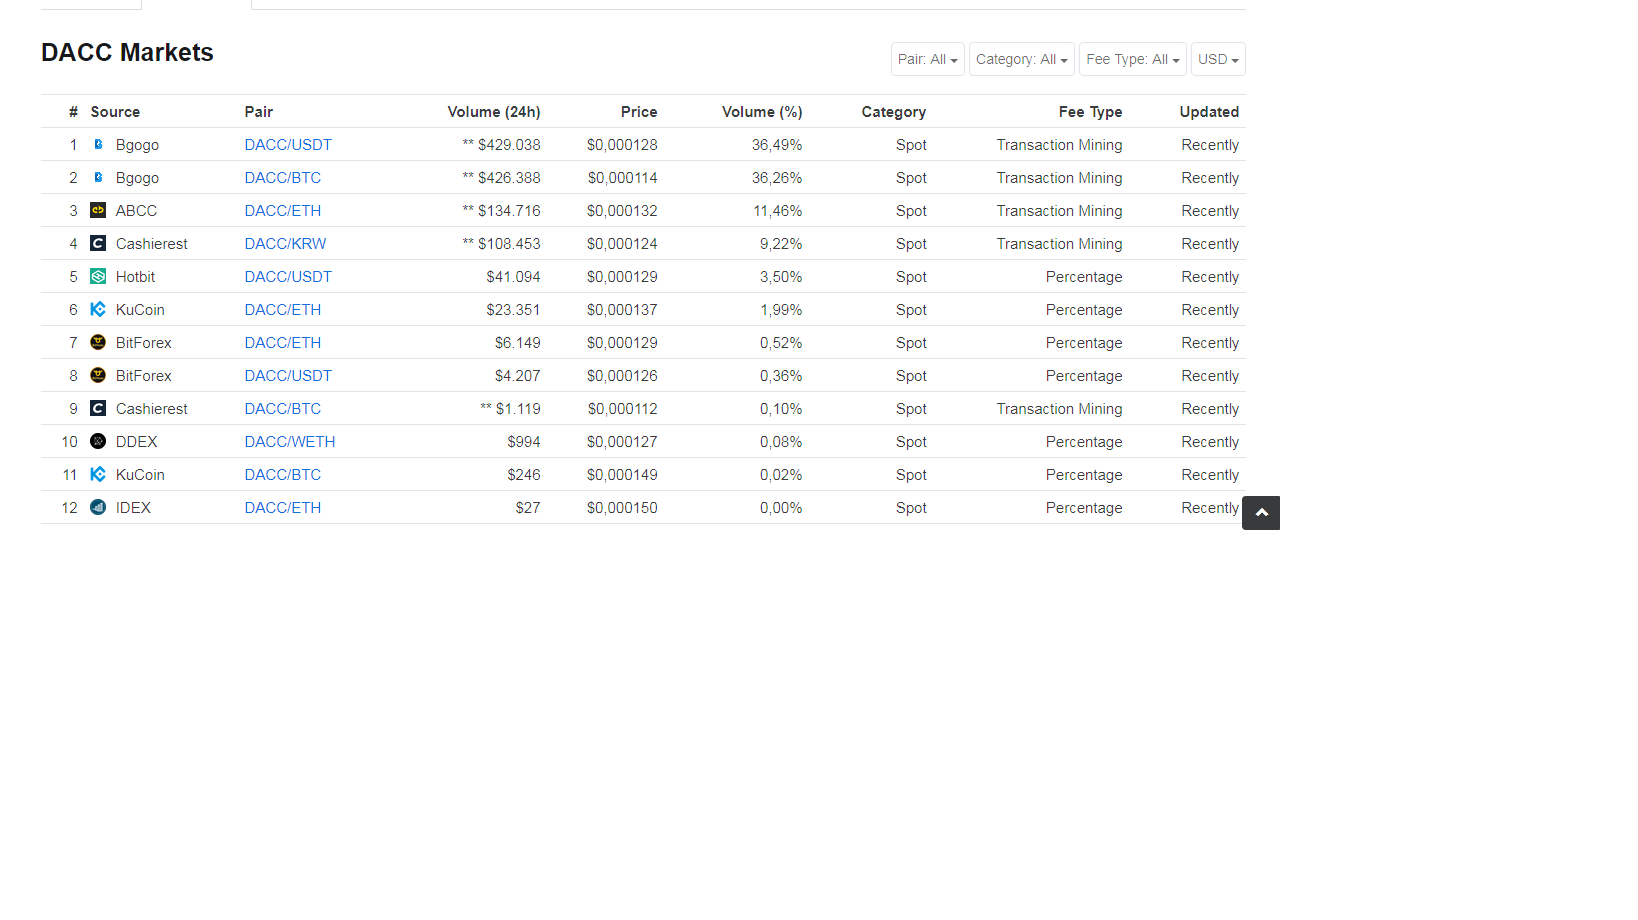Click the 9,22% volume share
Screen dimensions: 1638x920
pos(781,244)
